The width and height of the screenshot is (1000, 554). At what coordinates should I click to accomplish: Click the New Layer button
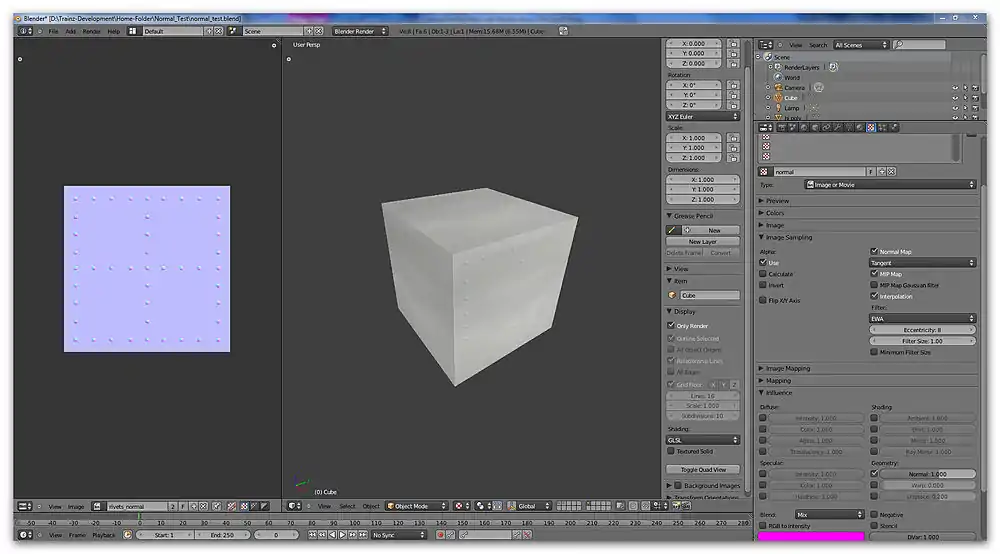703,241
